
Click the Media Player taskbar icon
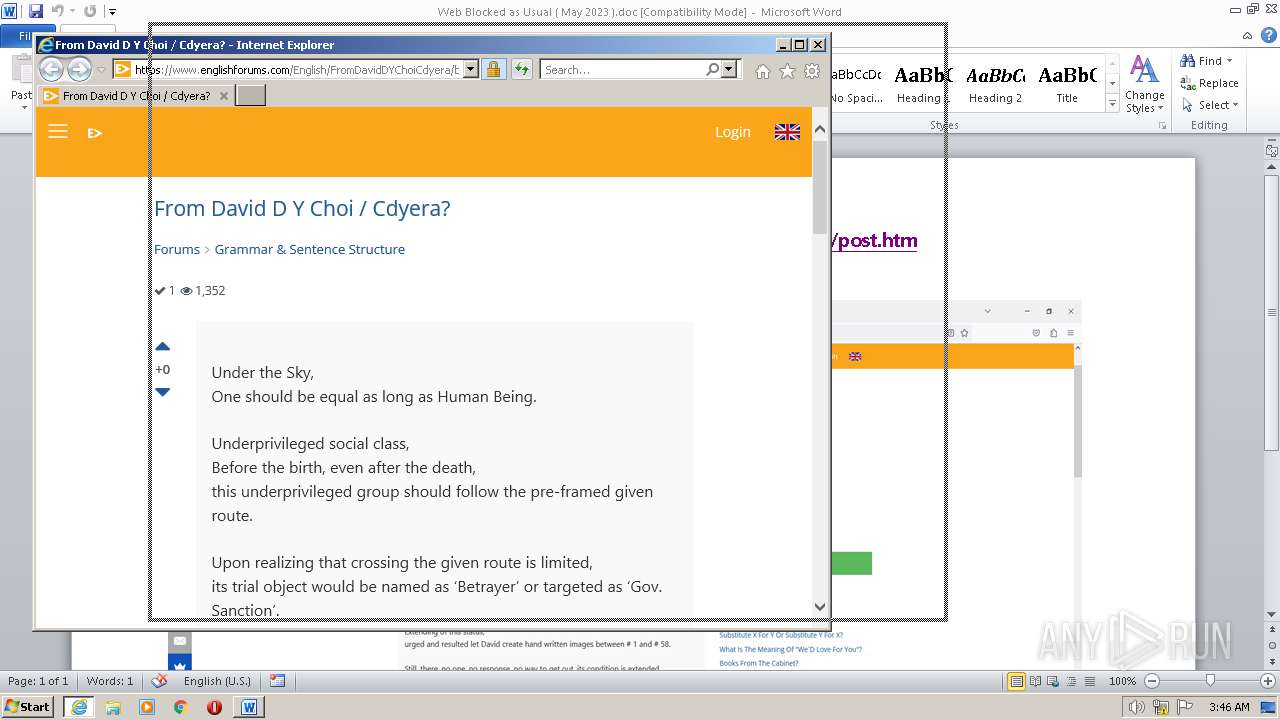[147, 707]
